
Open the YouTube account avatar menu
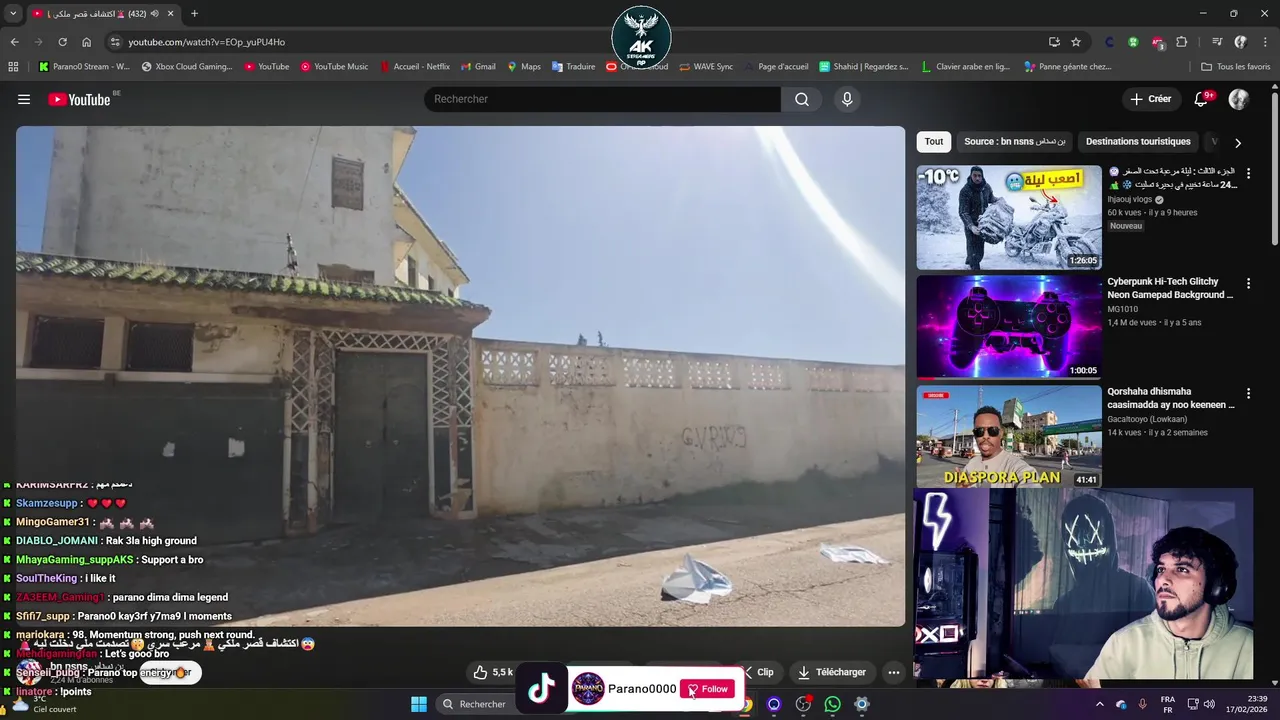click(1238, 99)
